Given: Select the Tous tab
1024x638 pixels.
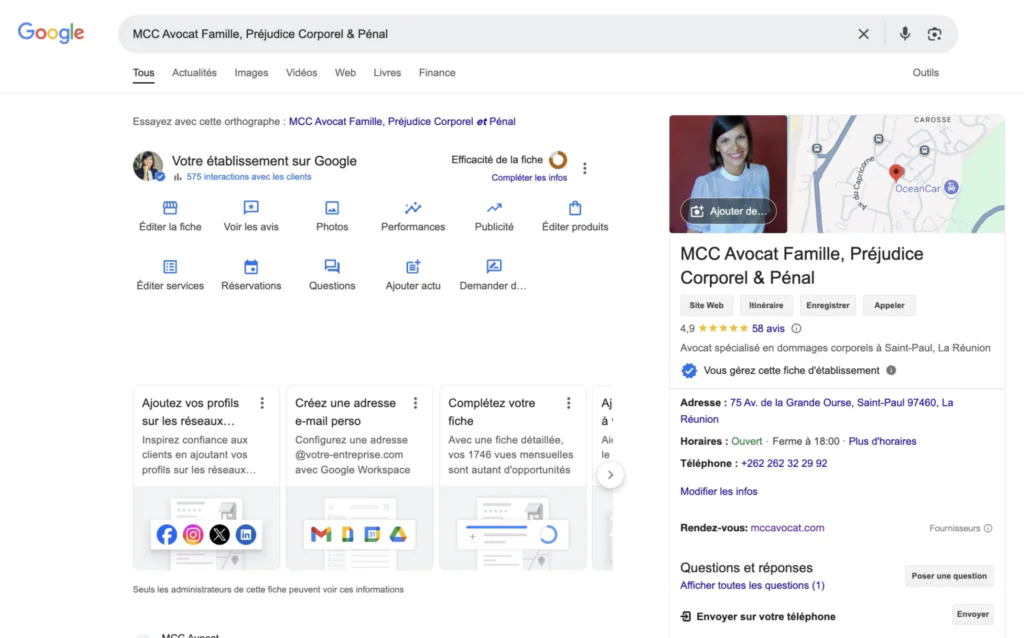Looking at the screenshot, I should [x=143, y=73].
